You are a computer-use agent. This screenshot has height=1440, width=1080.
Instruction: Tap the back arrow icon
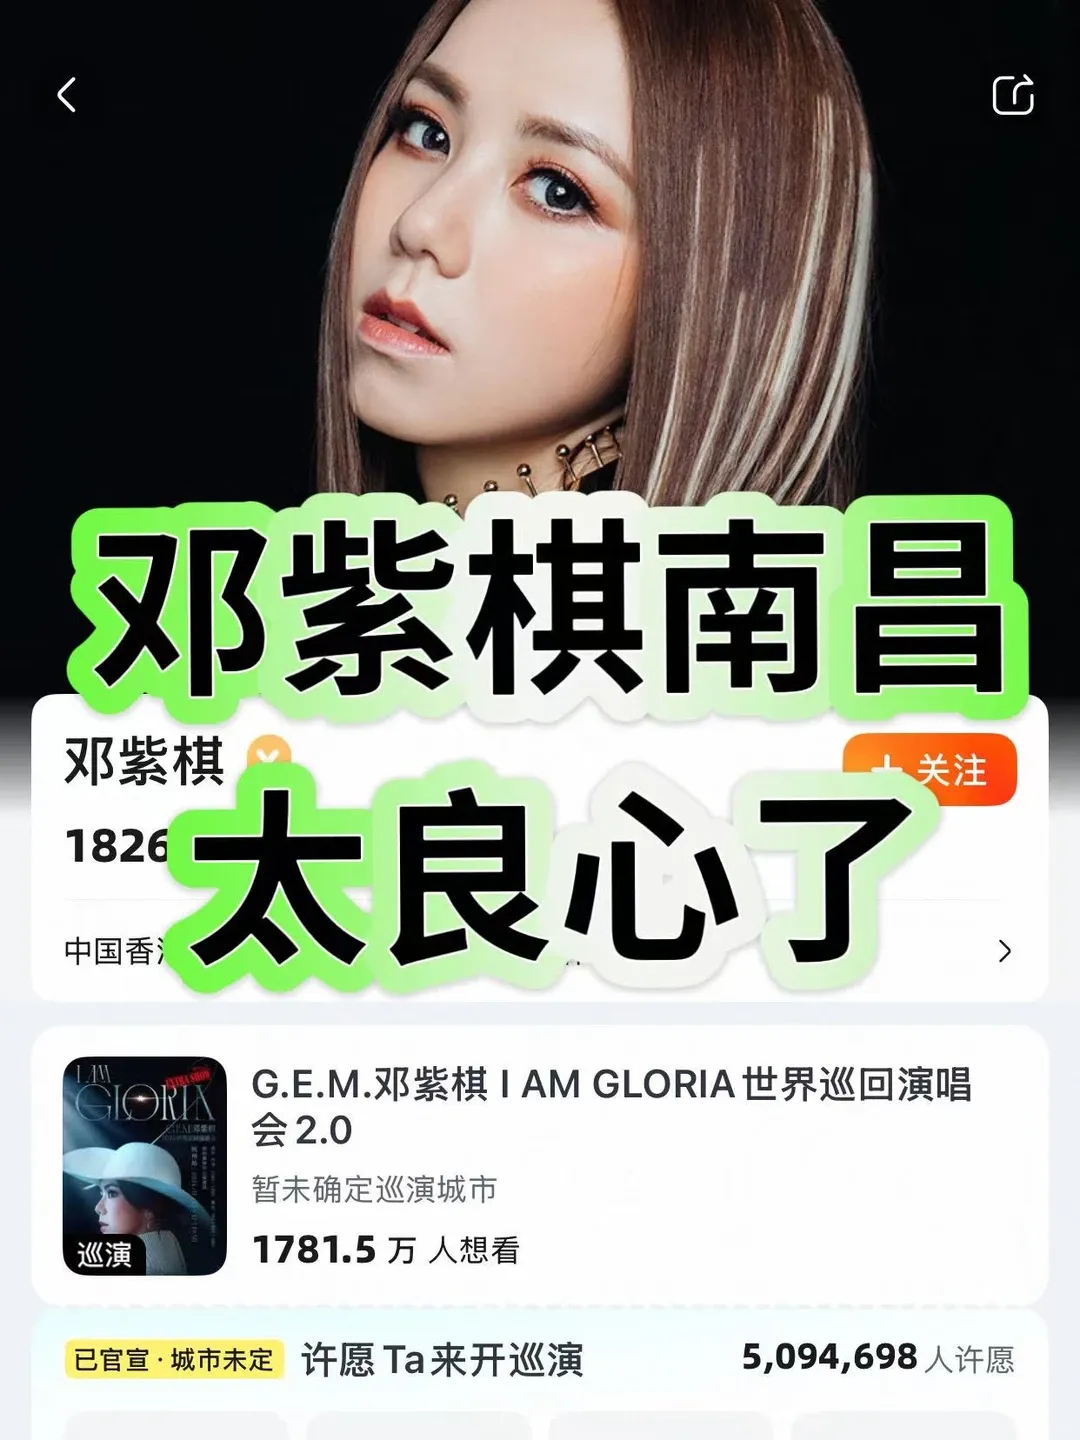[67, 95]
